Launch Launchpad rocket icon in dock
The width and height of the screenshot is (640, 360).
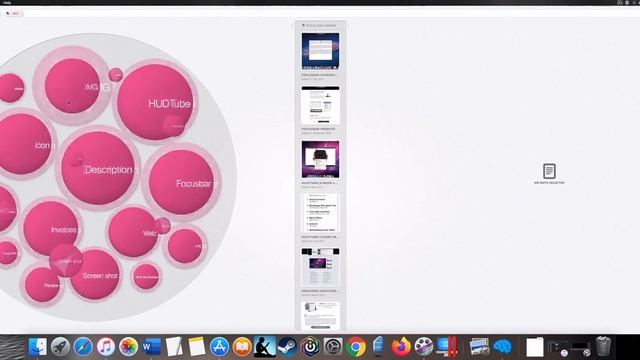pos(60,347)
